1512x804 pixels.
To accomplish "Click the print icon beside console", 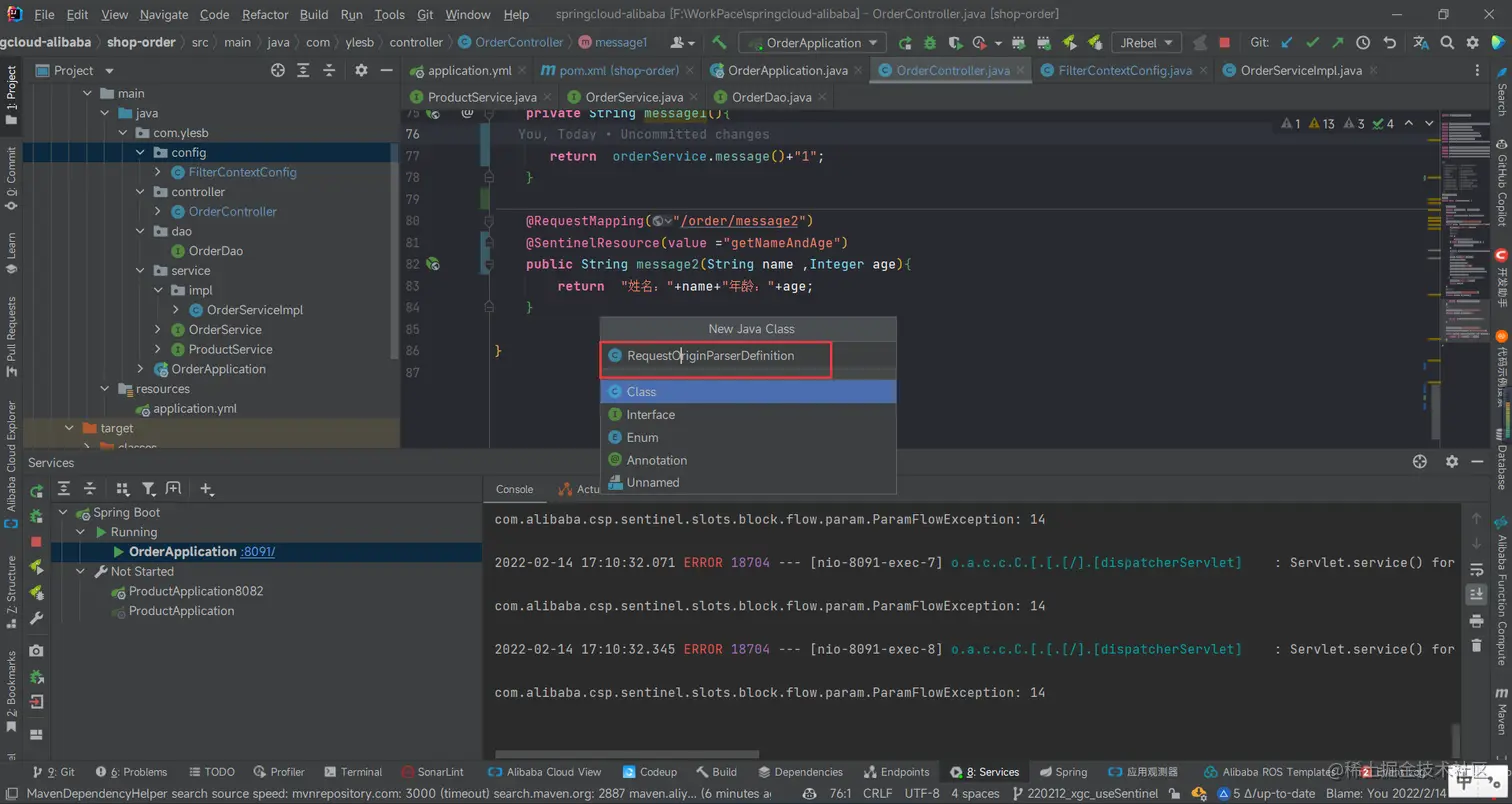I will click(1476, 621).
